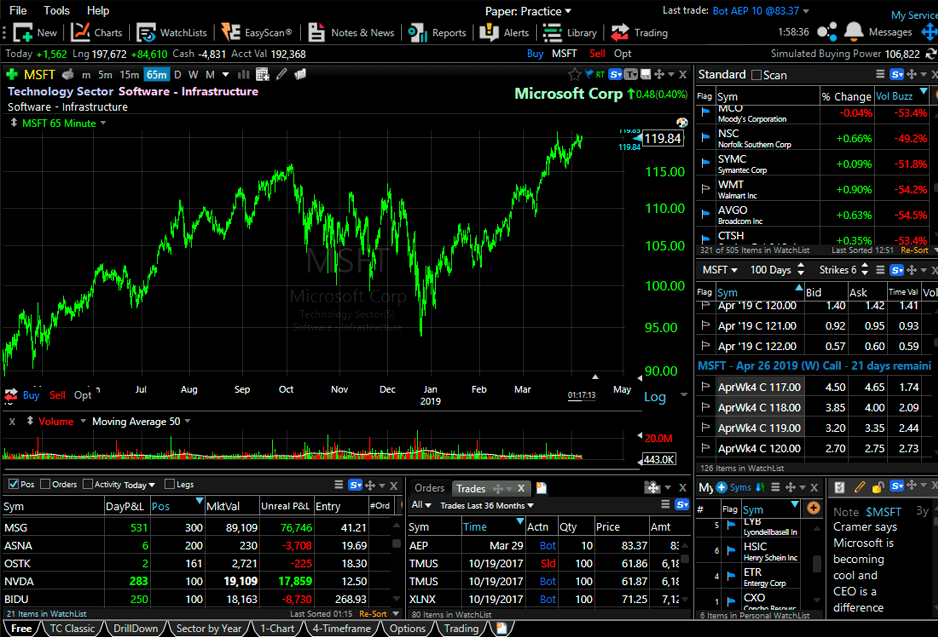The height and width of the screenshot is (637, 938).
Task: Enable the Orders checkbox in positions panel
Action: pos(45,484)
